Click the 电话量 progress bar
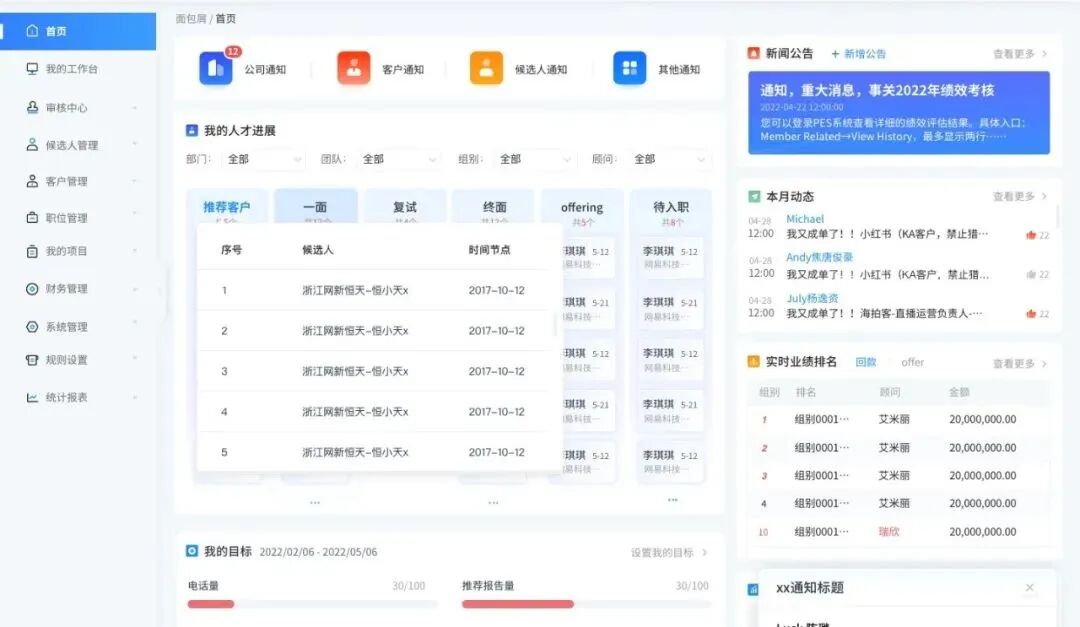 point(312,604)
